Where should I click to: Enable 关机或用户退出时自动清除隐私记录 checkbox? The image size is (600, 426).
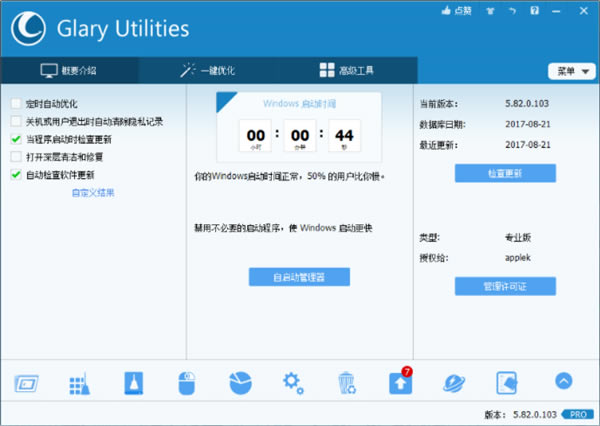(16, 121)
